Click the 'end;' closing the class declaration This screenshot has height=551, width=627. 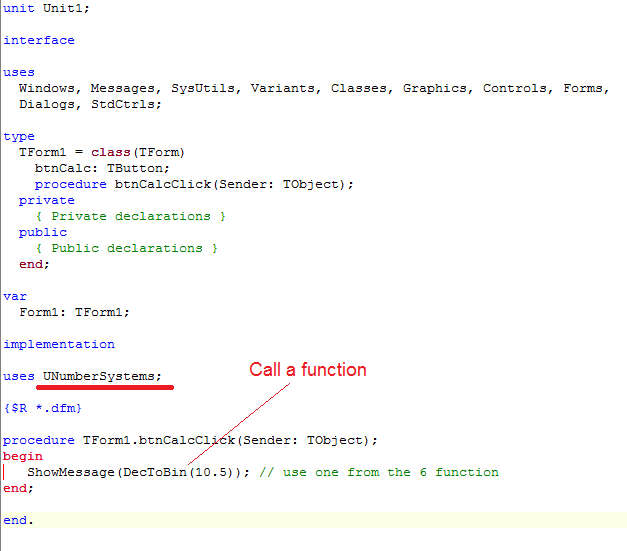click(34, 264)
